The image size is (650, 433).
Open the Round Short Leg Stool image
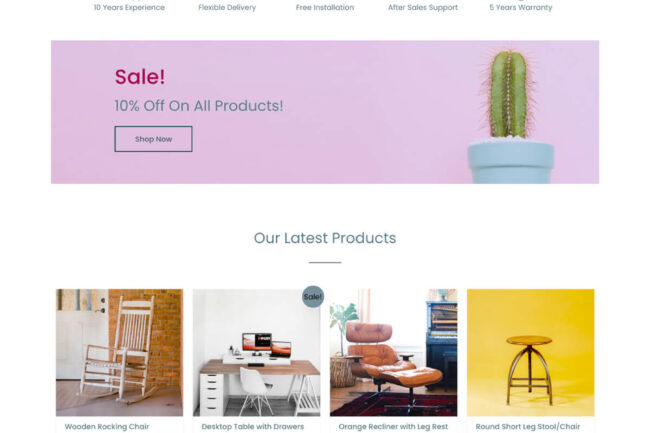pos(531,352)
